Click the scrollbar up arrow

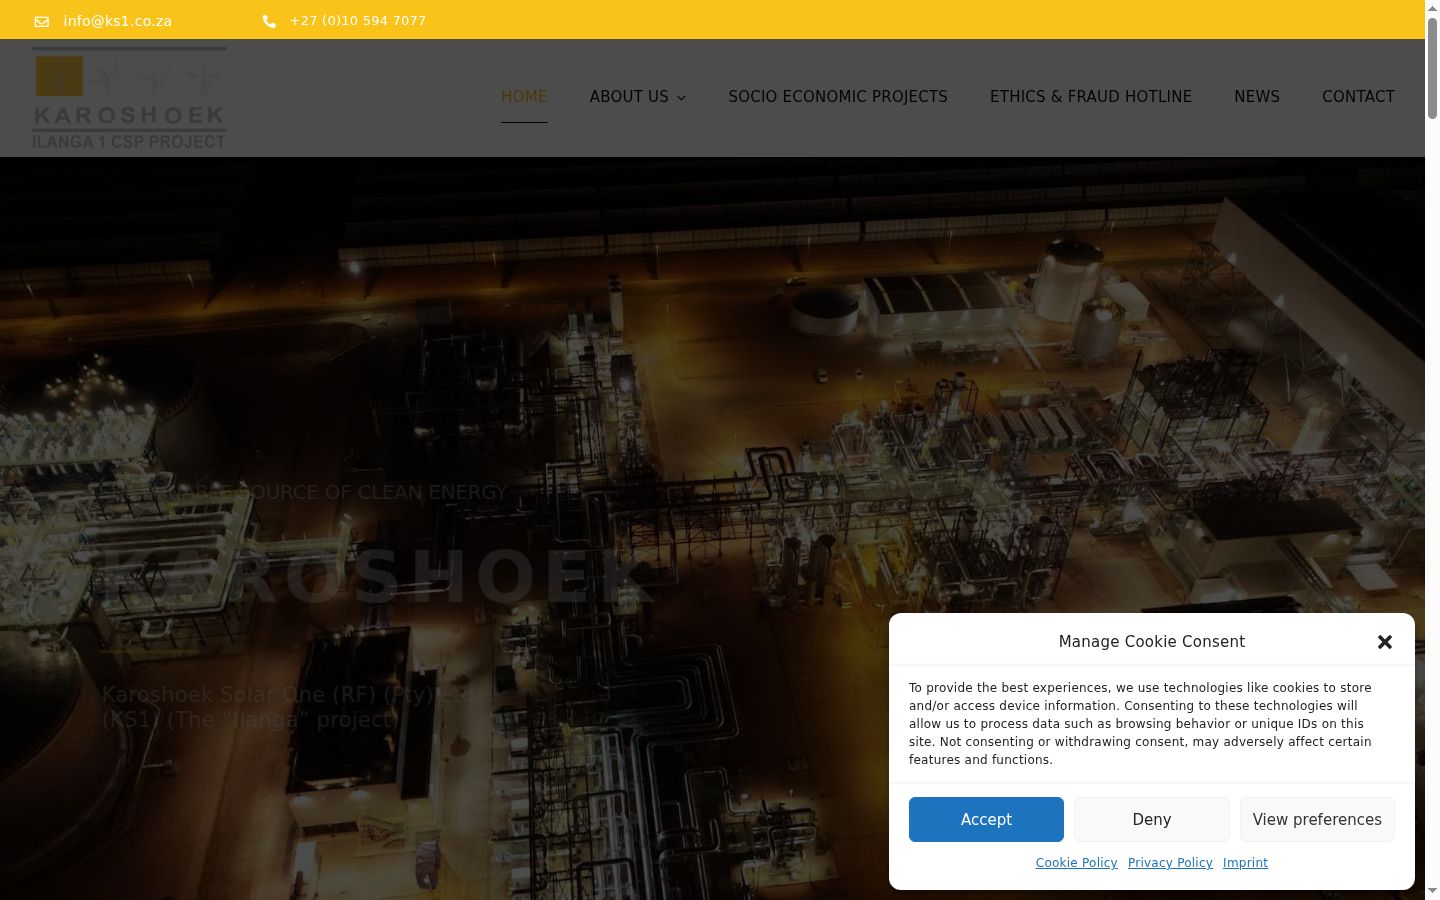[x=1432, y=7]
